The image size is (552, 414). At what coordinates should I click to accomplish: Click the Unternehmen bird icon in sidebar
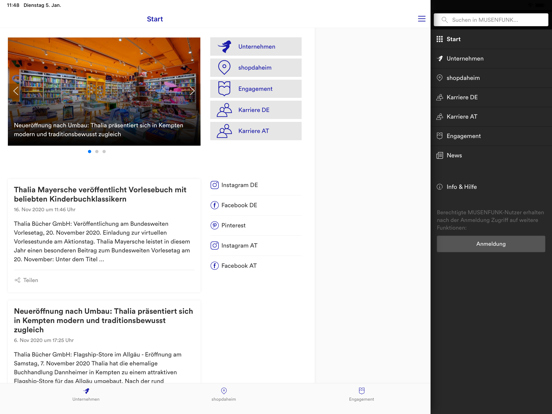[x=440, y=58]
